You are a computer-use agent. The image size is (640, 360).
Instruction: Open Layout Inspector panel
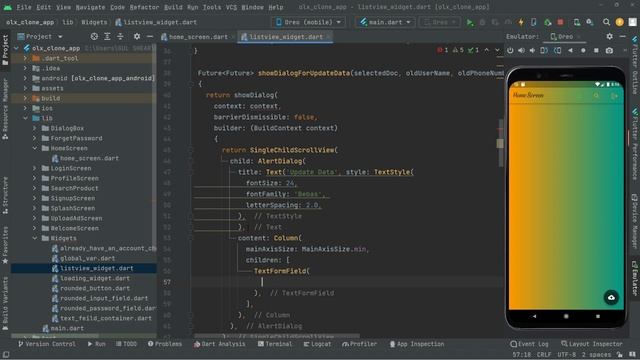592,344
